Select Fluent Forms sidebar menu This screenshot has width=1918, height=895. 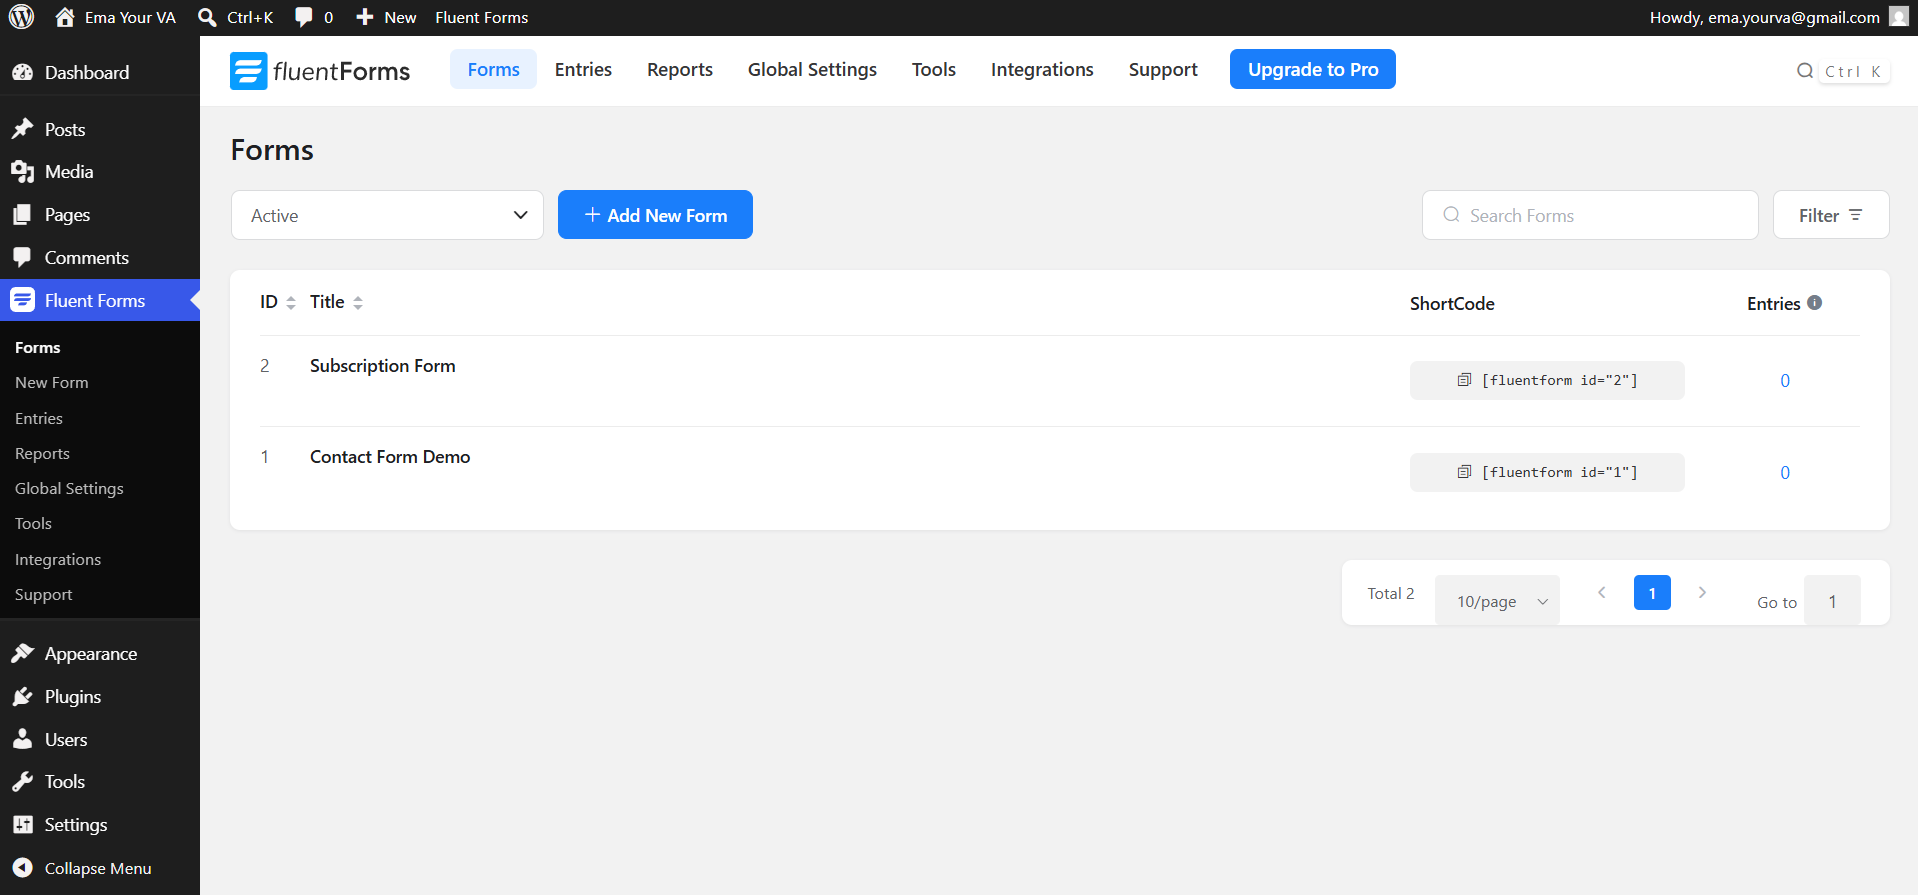[100, 300]
